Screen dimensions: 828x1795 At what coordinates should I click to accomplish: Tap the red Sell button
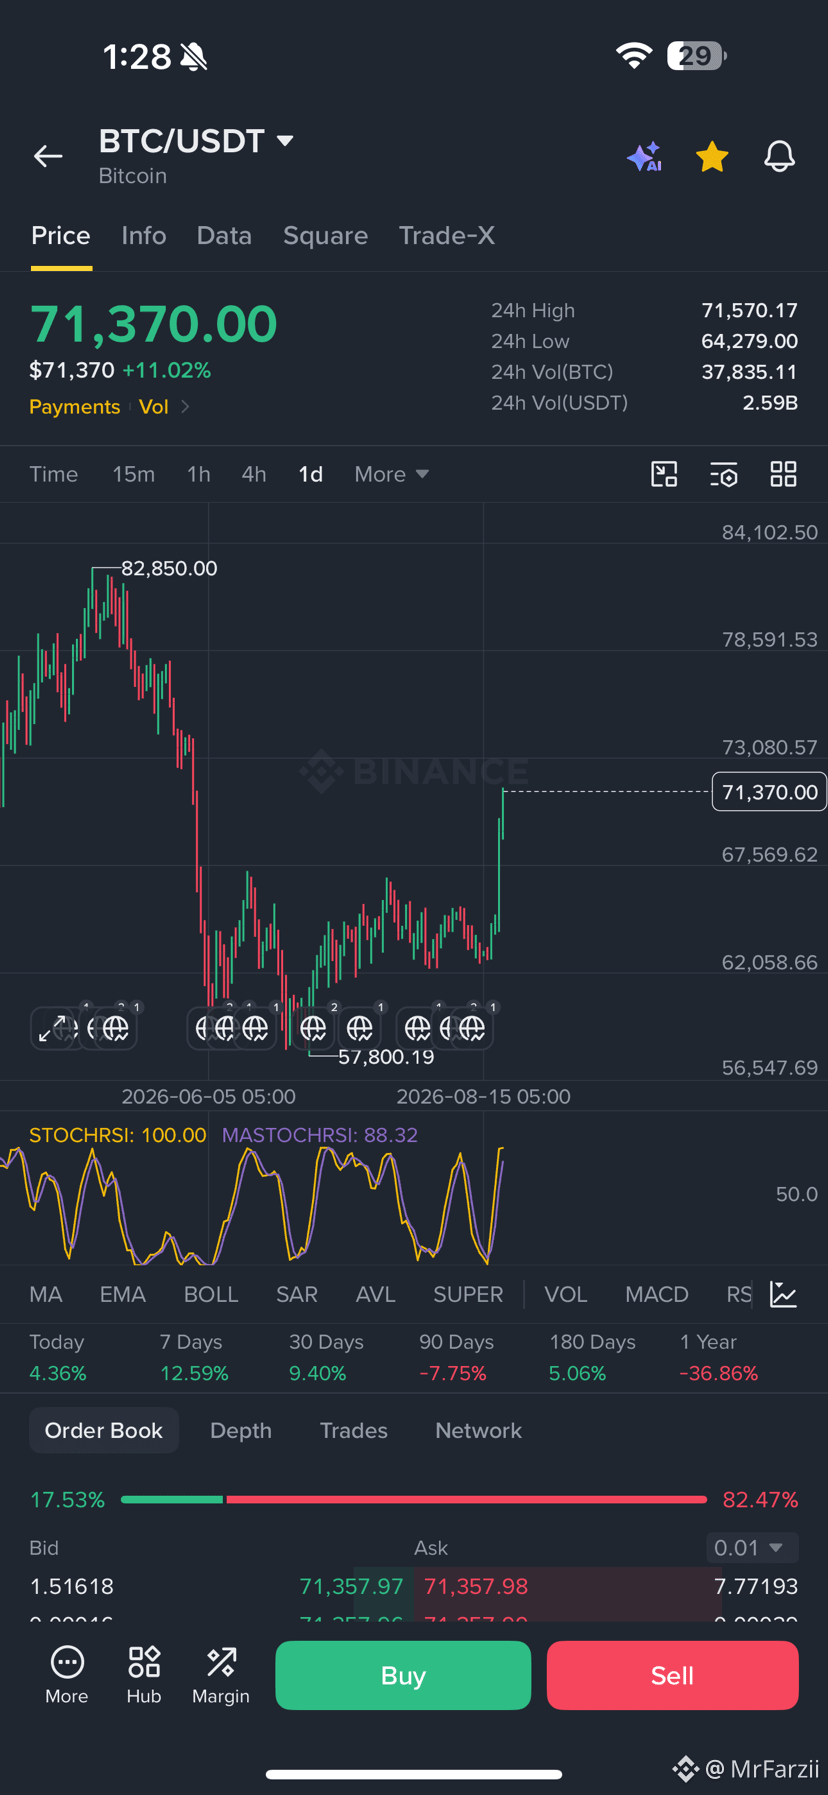(x=673, y=1675)
